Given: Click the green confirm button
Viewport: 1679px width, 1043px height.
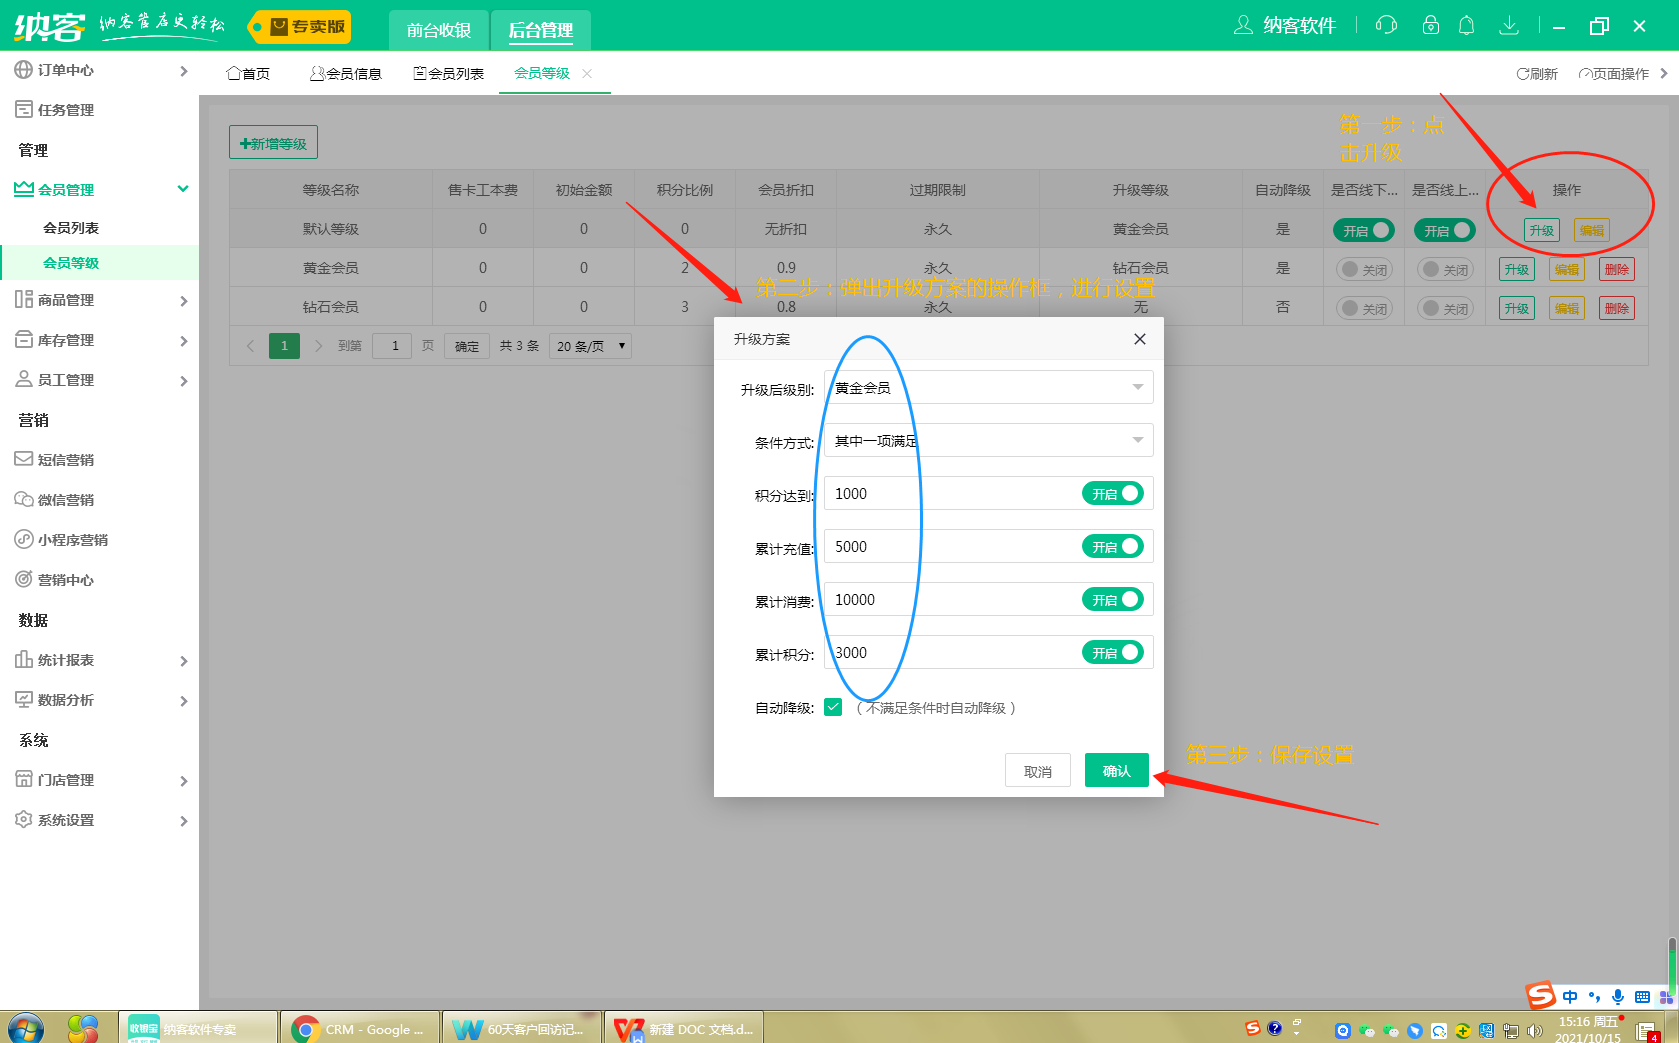Looking at the screenshot, I should (1116, 771).
